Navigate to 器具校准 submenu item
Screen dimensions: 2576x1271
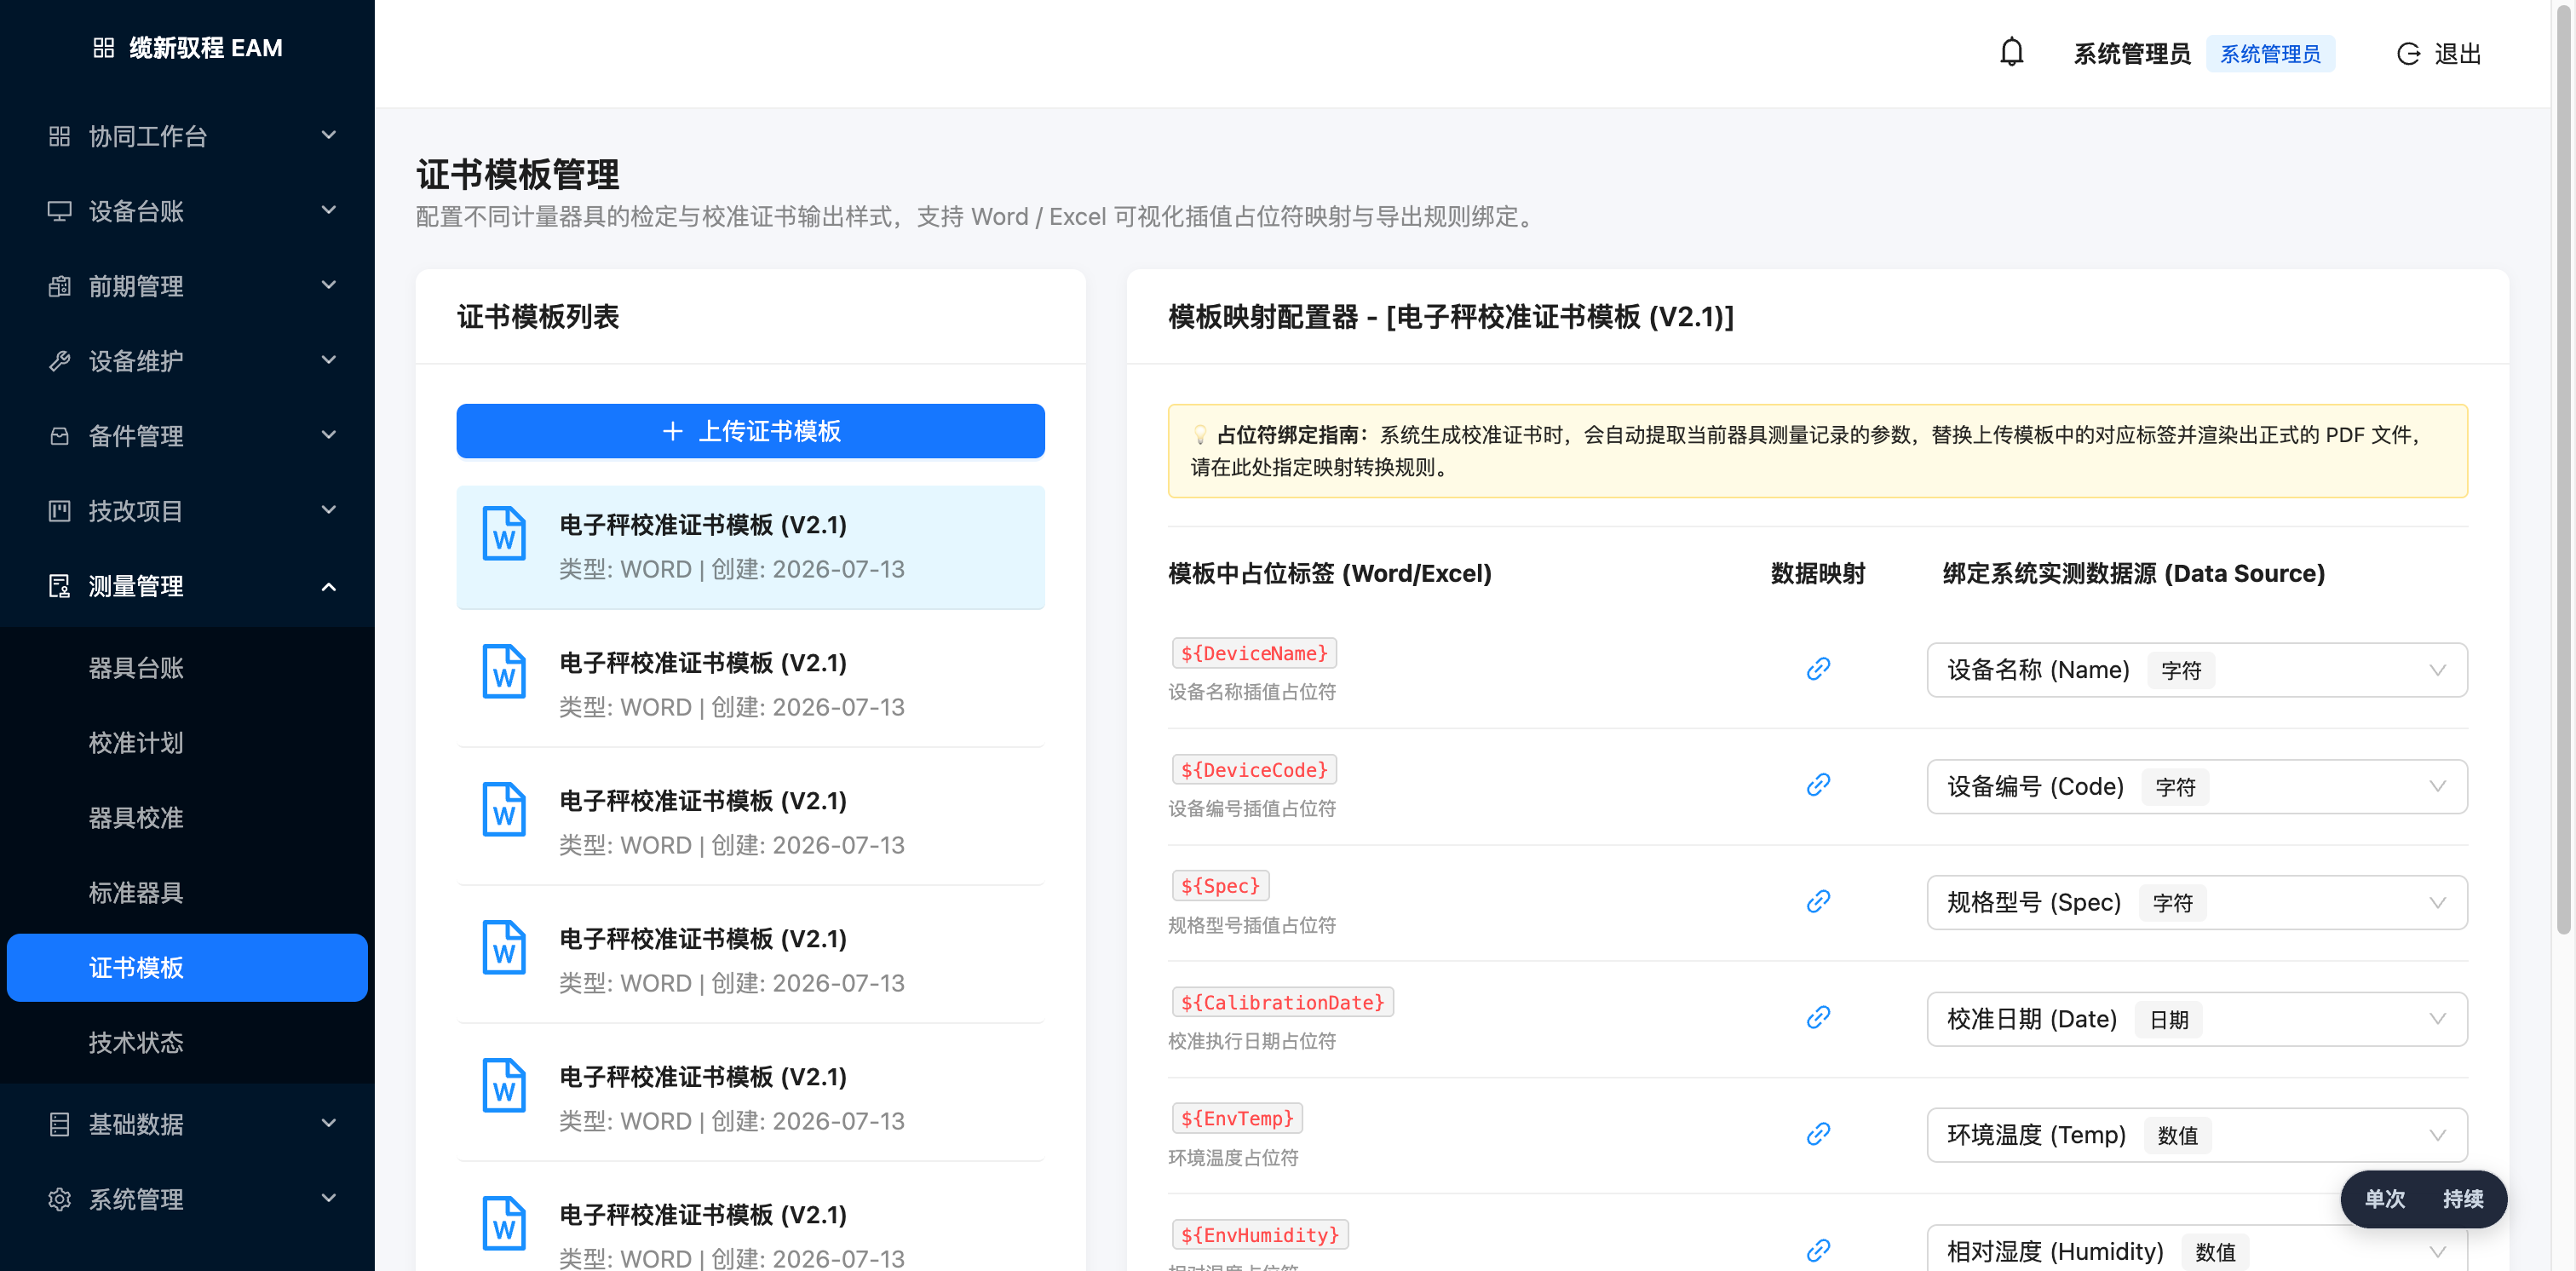187,818
